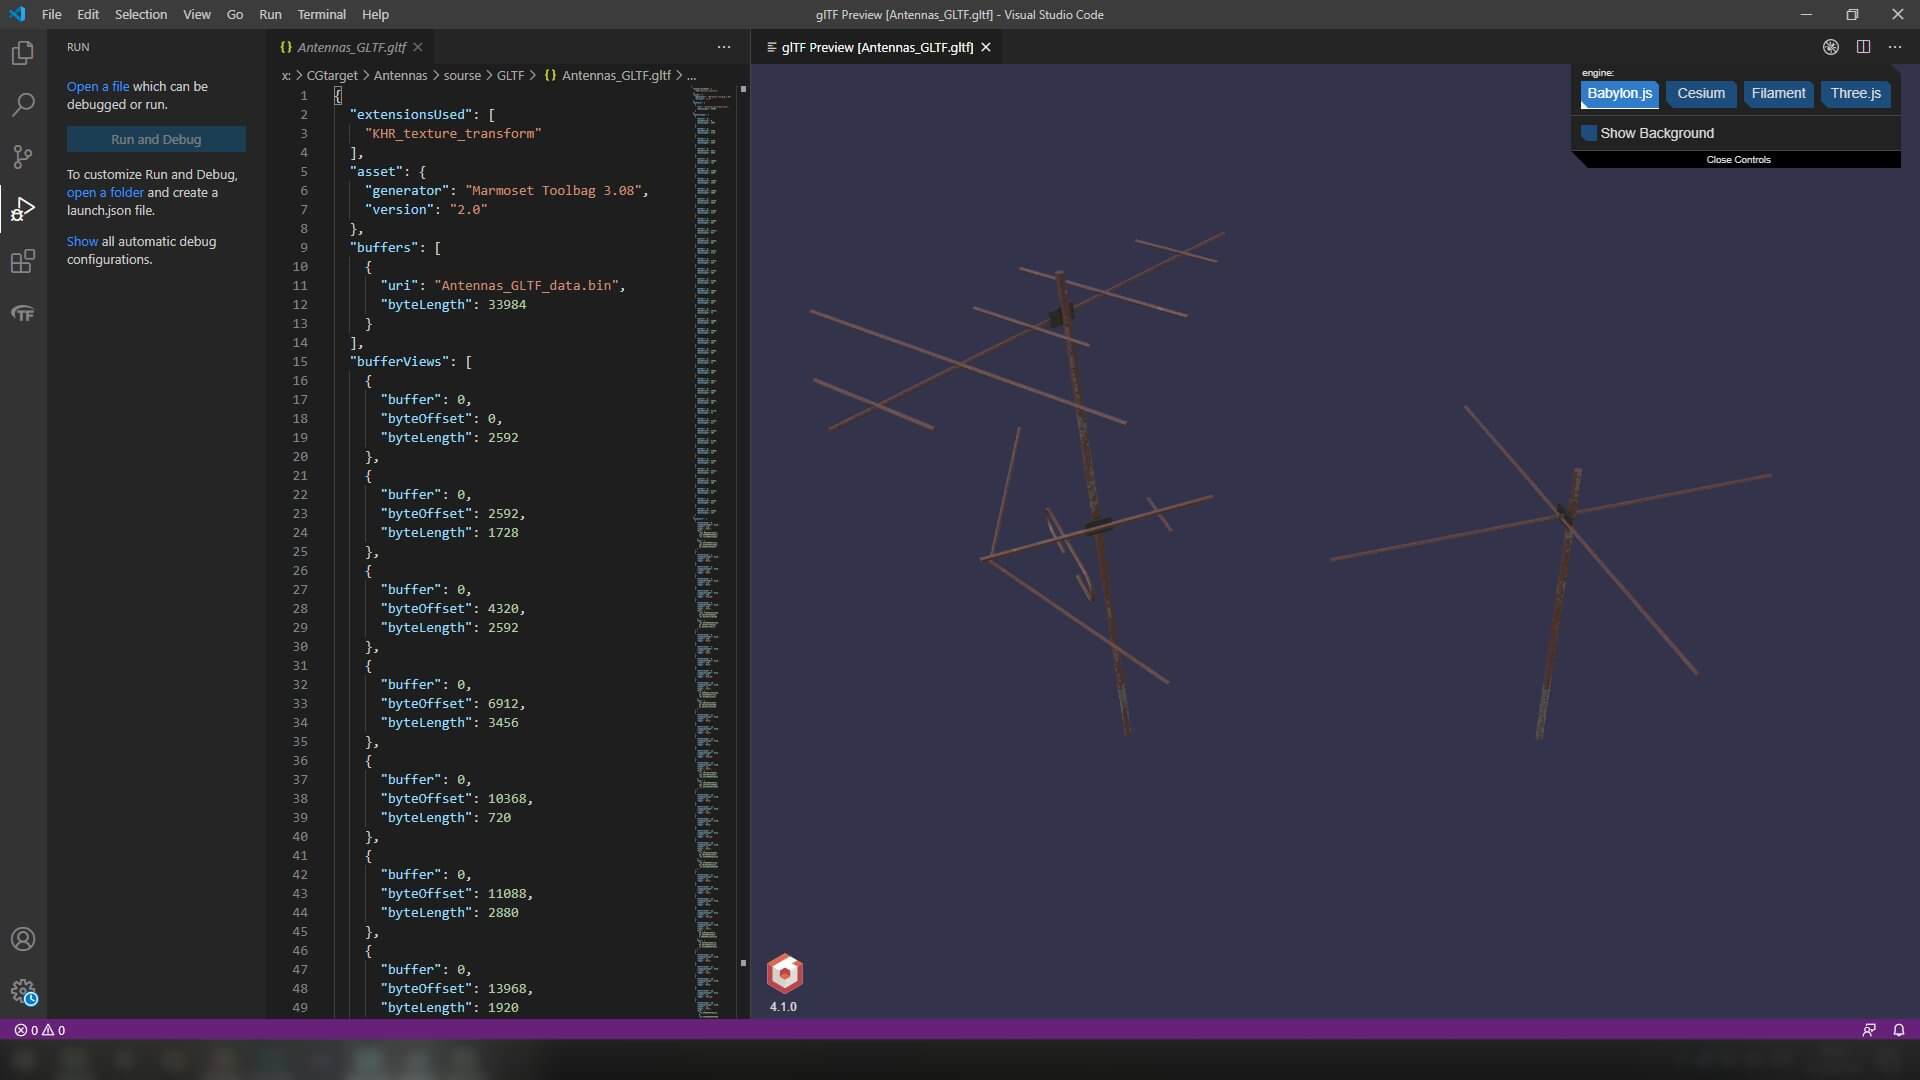The width and height of the screenshot is (1920, 1080).
Task: Click the 'Show' automatic debug configurations link
Action: tap(82, 242)
